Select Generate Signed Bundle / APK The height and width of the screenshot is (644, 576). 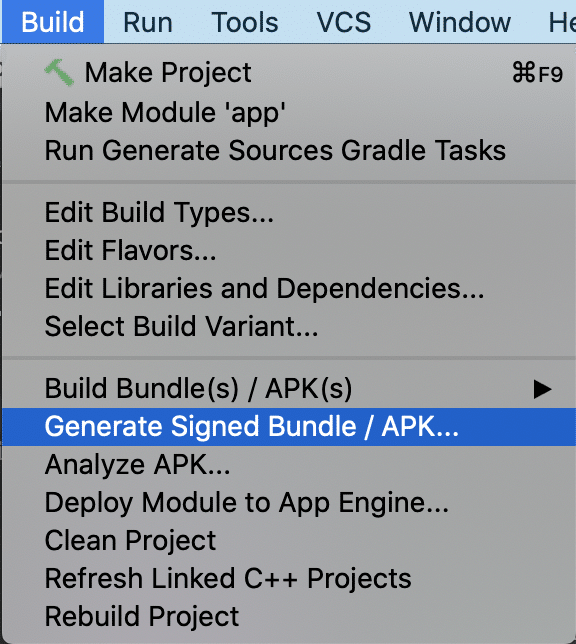click(289, 427)
